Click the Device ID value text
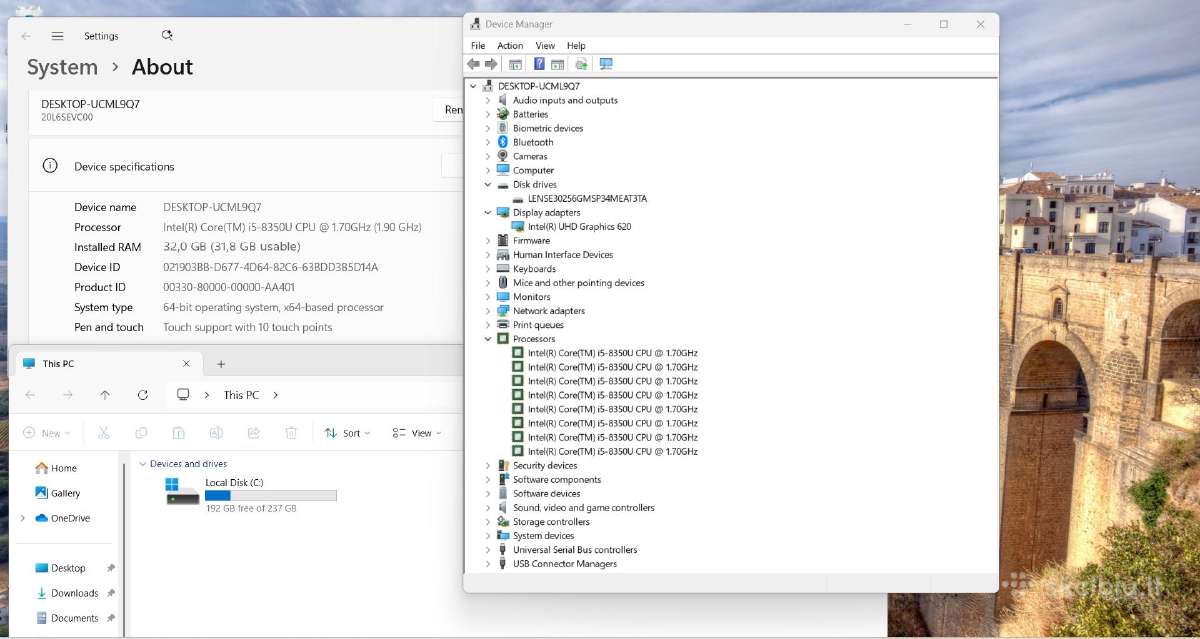Image resolution: width=1200 pixels, height=639 pixels. click(270, 267)
